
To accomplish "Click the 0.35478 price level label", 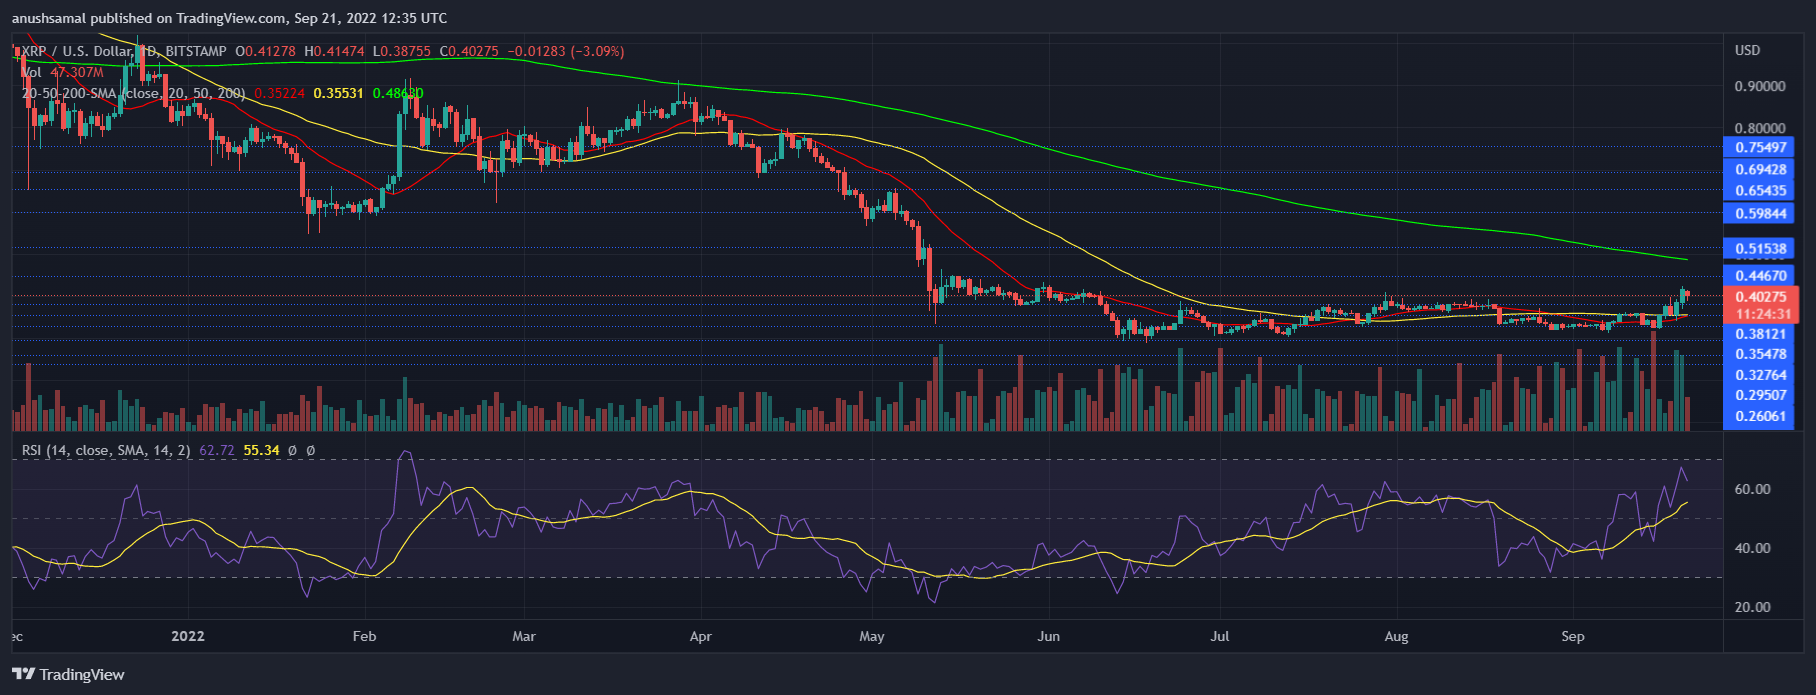I will pos(1759,354).
